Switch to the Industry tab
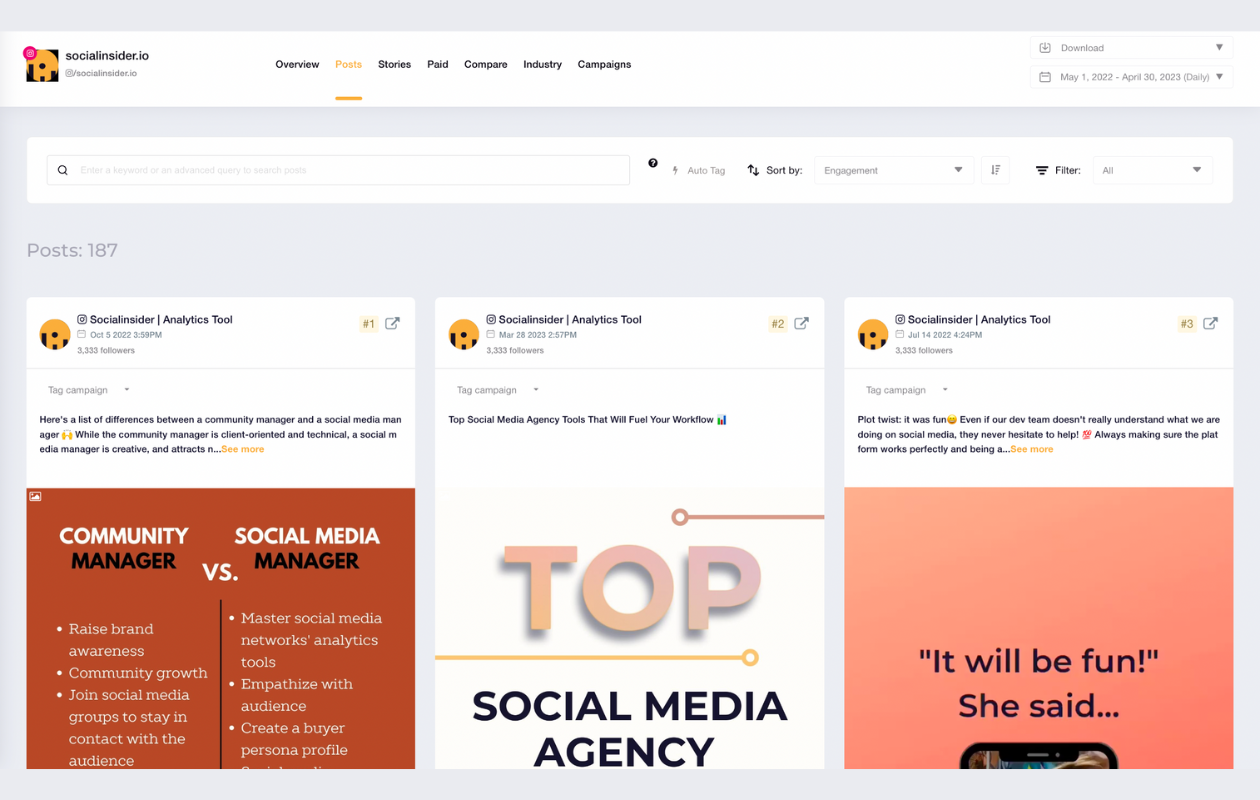Image resolution: width=1260 pixels, height=800 pixels. point(542,64)
